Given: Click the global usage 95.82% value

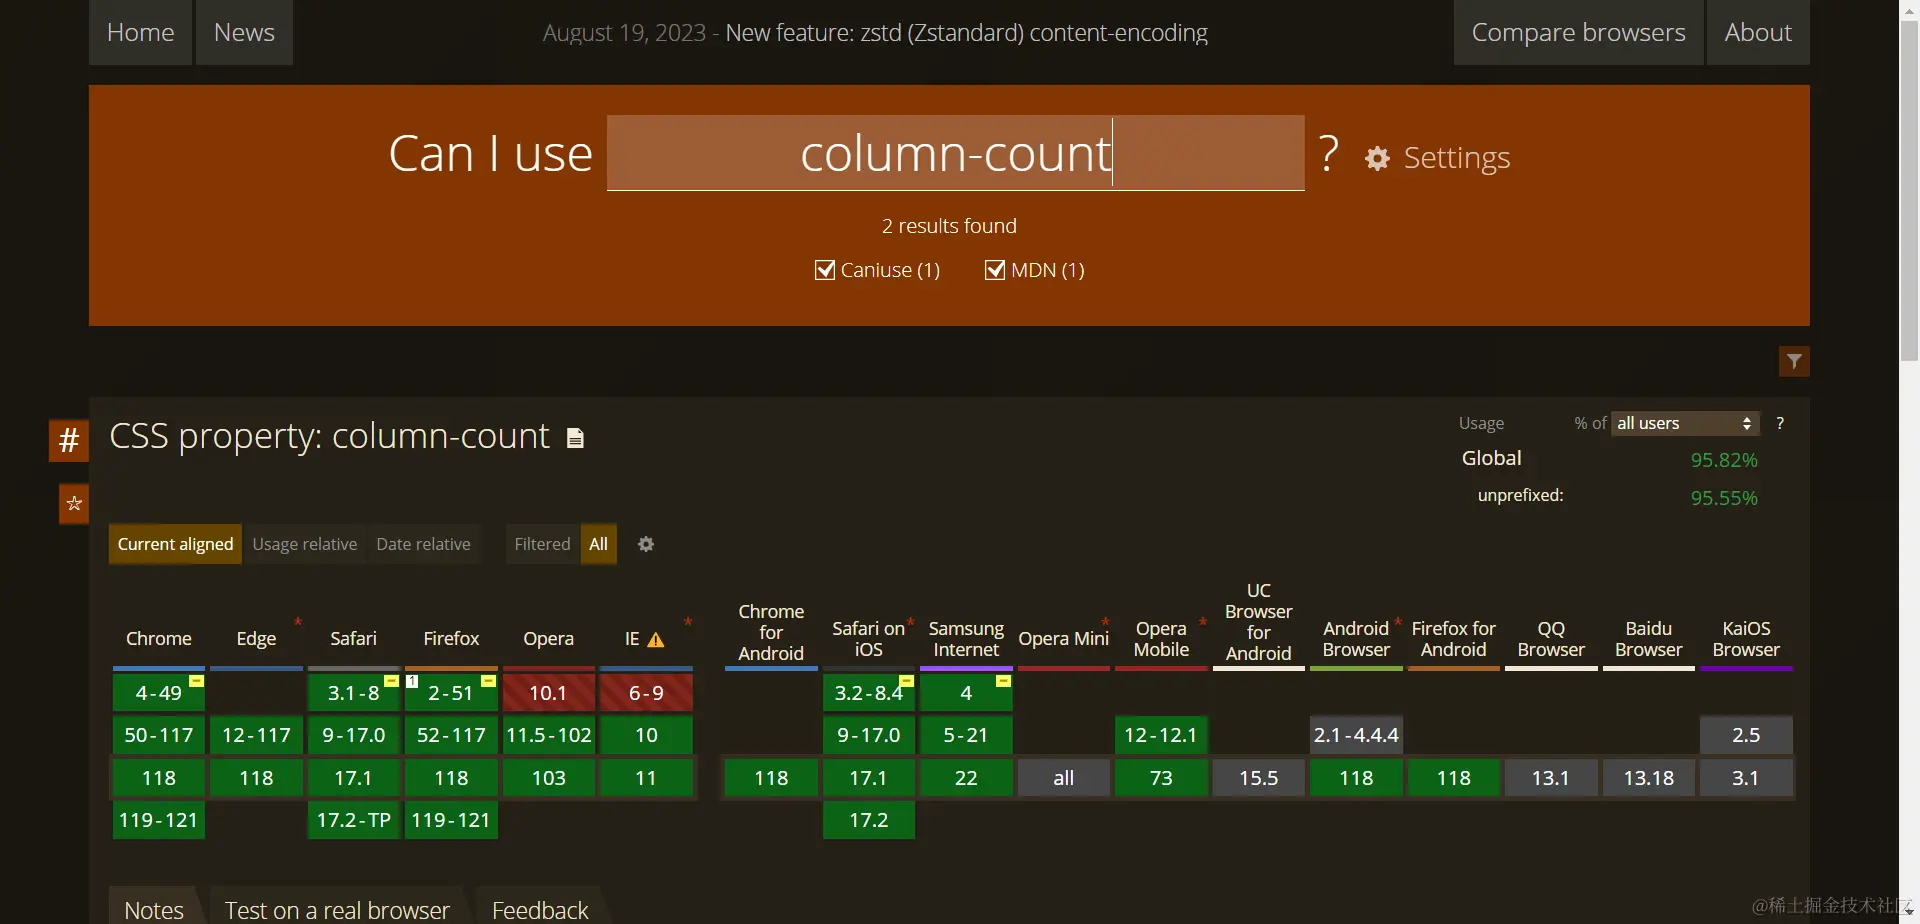Looking at the screenshot, I should point(1724,460).
